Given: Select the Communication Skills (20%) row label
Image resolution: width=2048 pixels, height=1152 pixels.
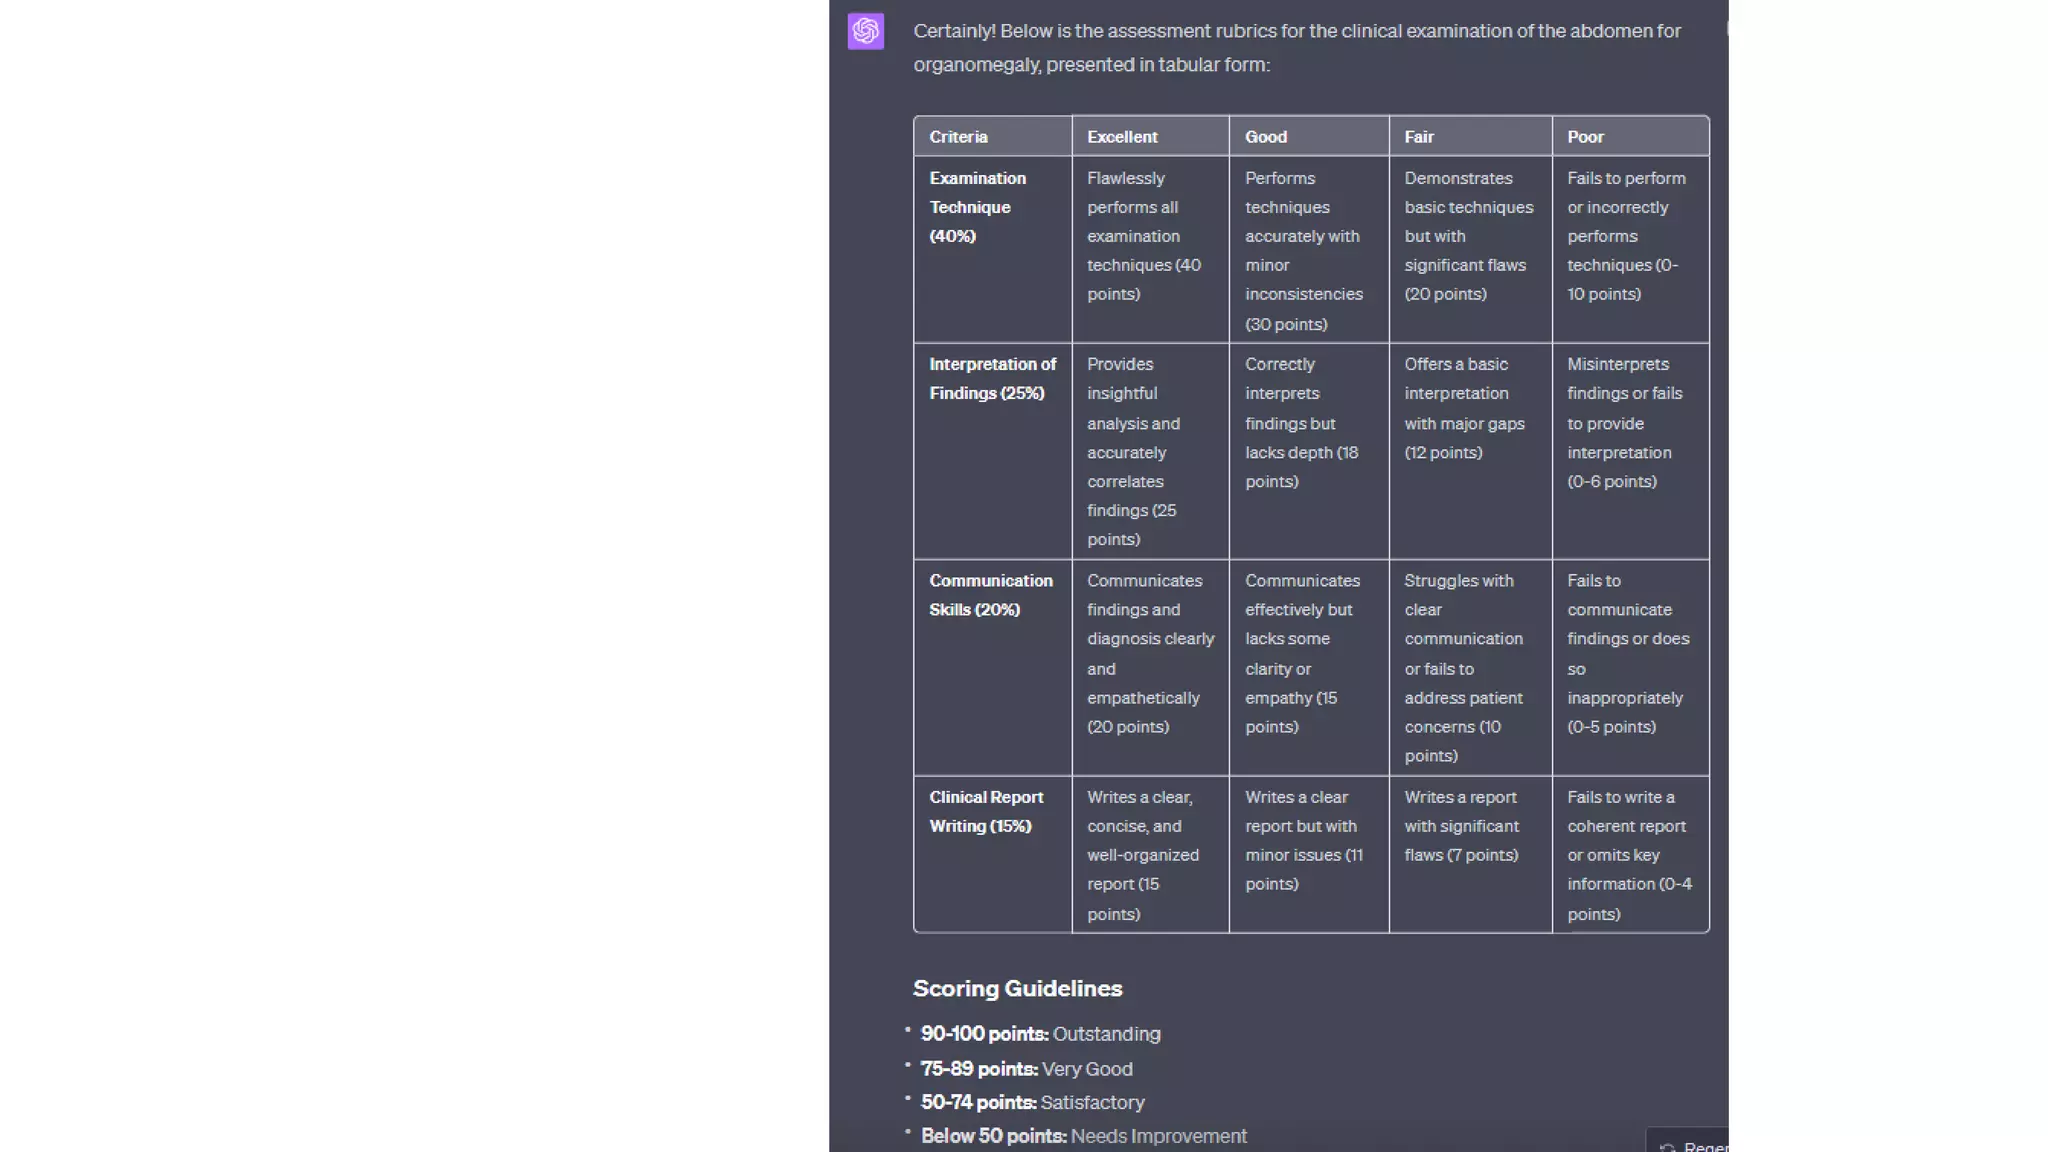Looking at the screenshot, I should 990,595.
